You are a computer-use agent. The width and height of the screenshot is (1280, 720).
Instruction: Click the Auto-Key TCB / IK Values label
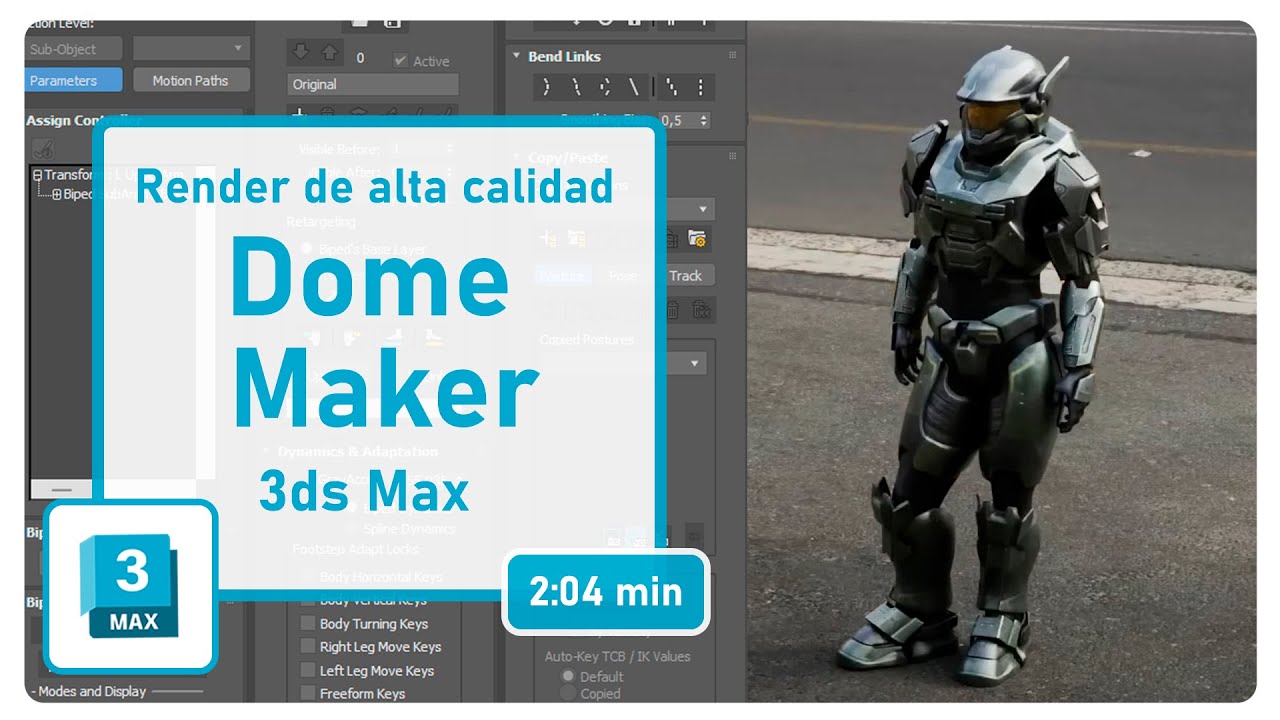(617, 656)
